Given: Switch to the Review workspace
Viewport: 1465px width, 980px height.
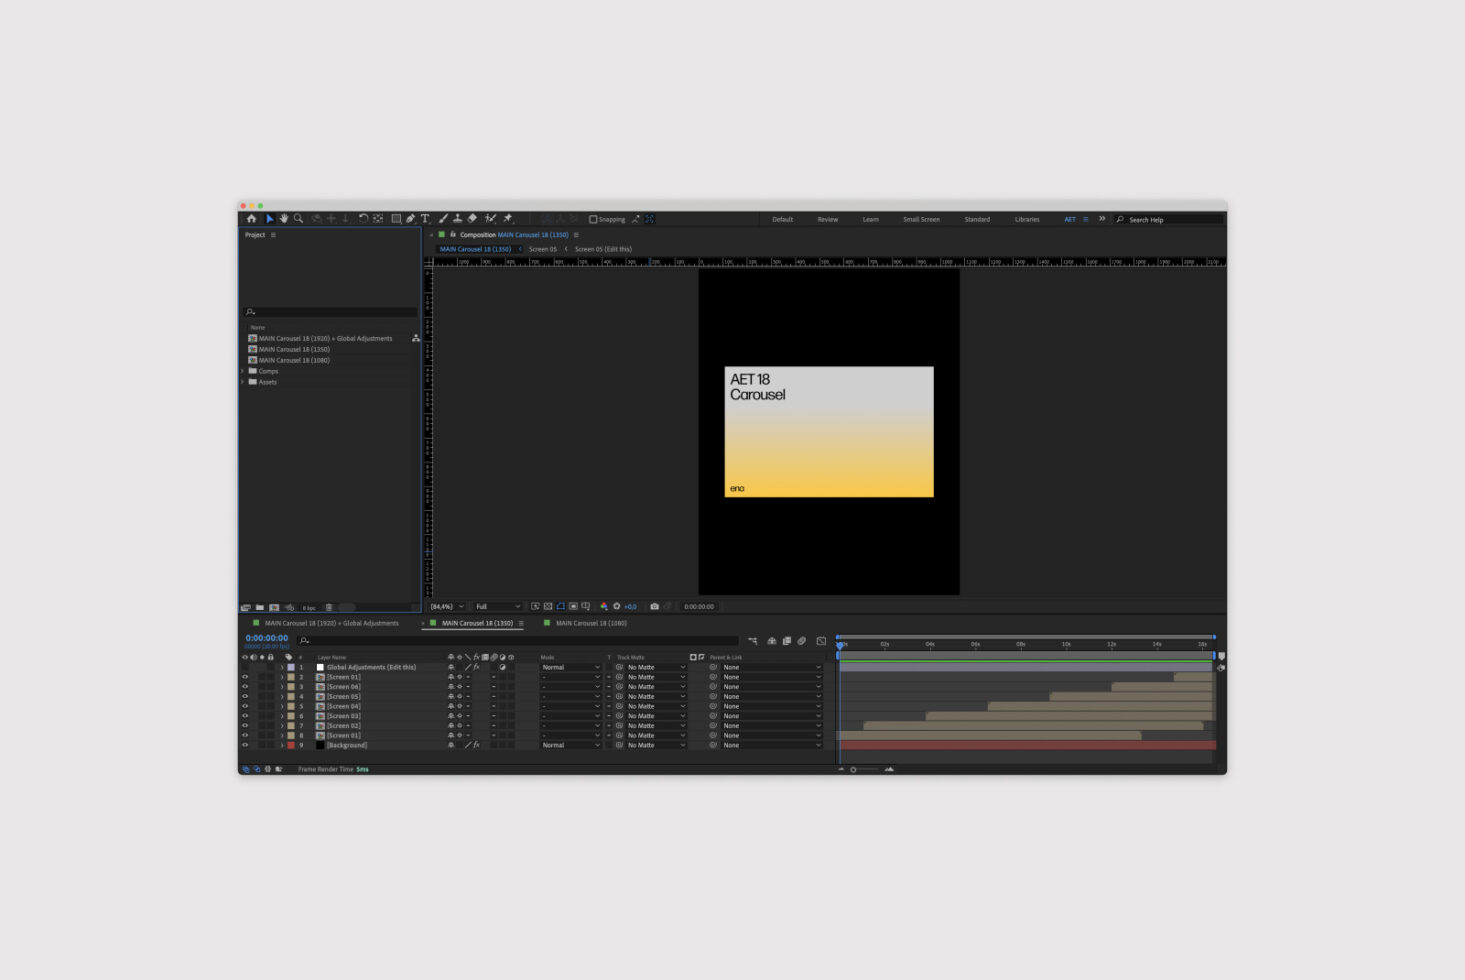Looking at the screenshot, I should point(828,219).
